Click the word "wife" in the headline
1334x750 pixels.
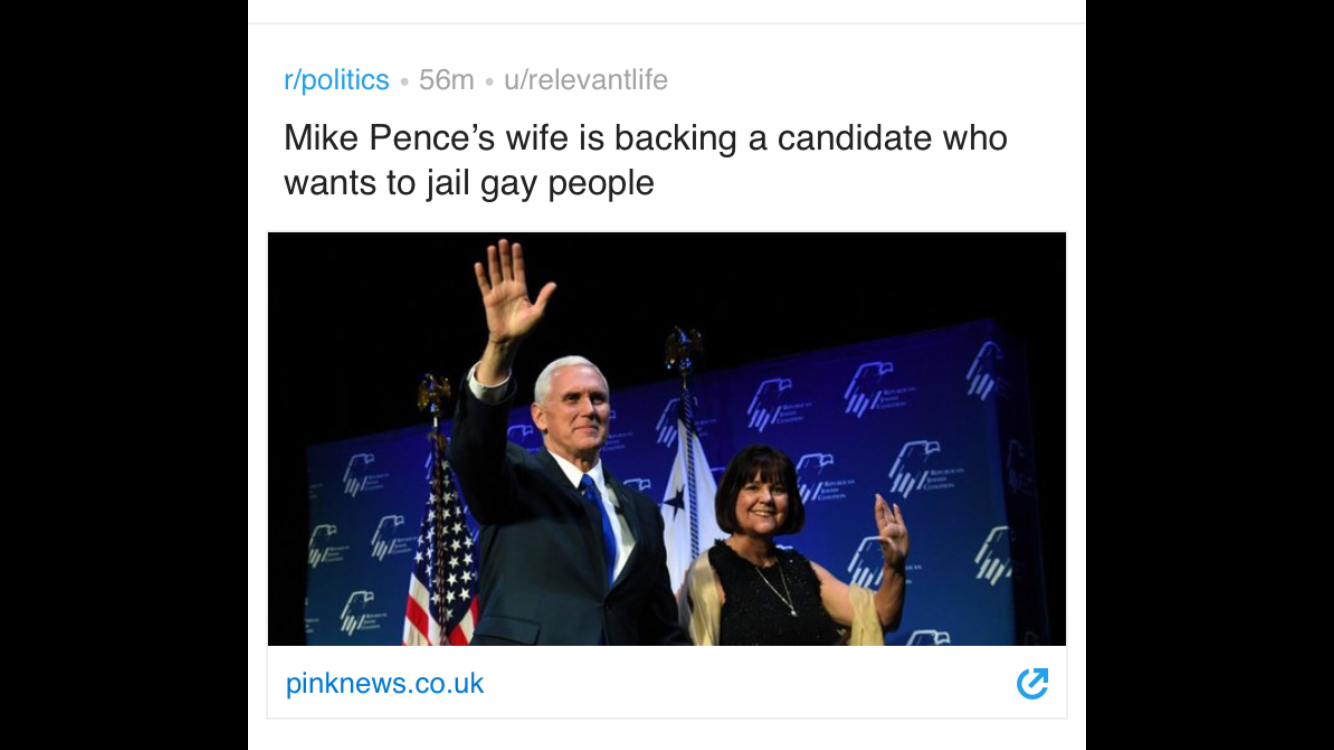pos(539,138)
